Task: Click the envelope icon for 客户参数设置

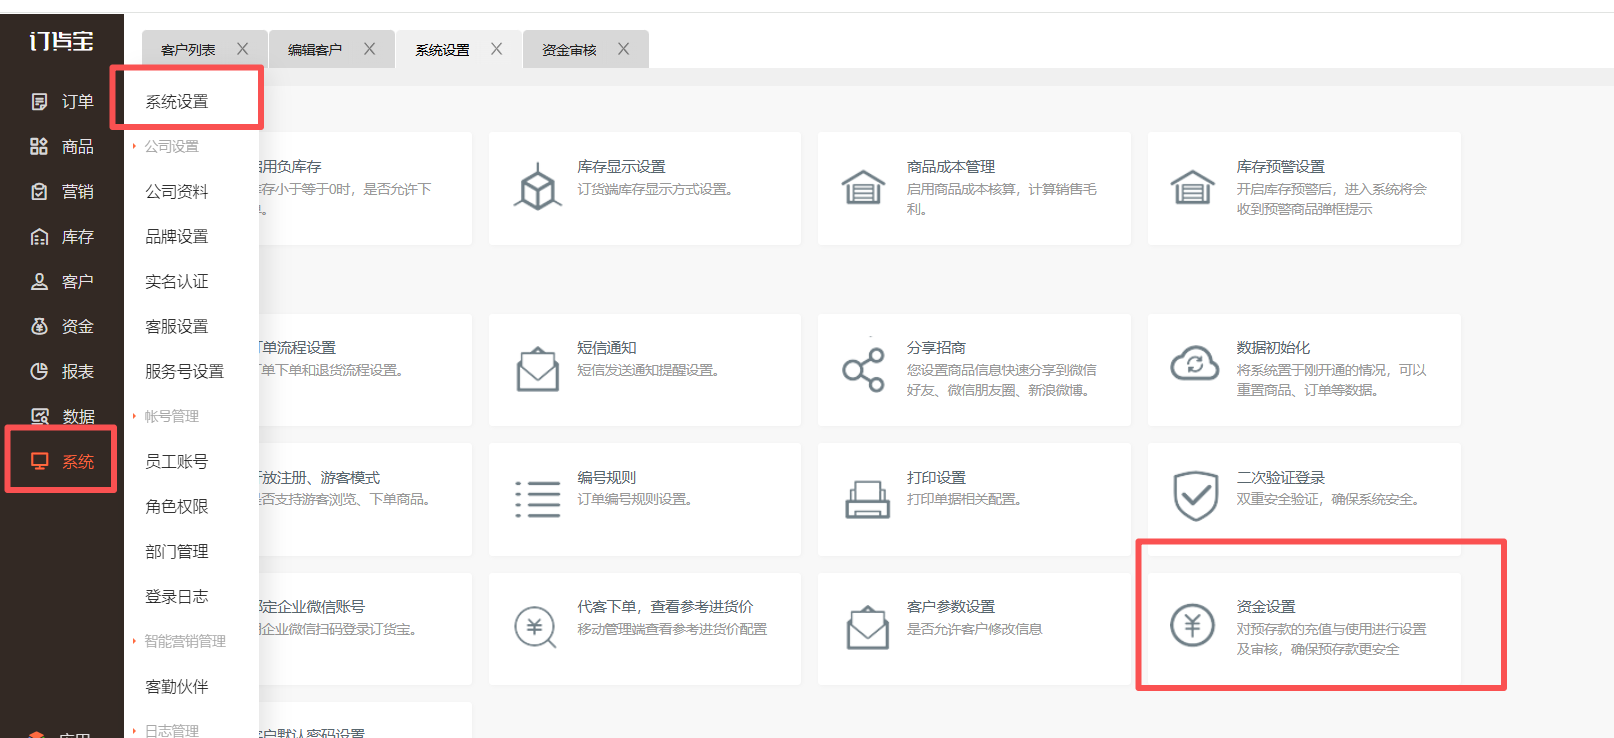Action: point(867,627)
